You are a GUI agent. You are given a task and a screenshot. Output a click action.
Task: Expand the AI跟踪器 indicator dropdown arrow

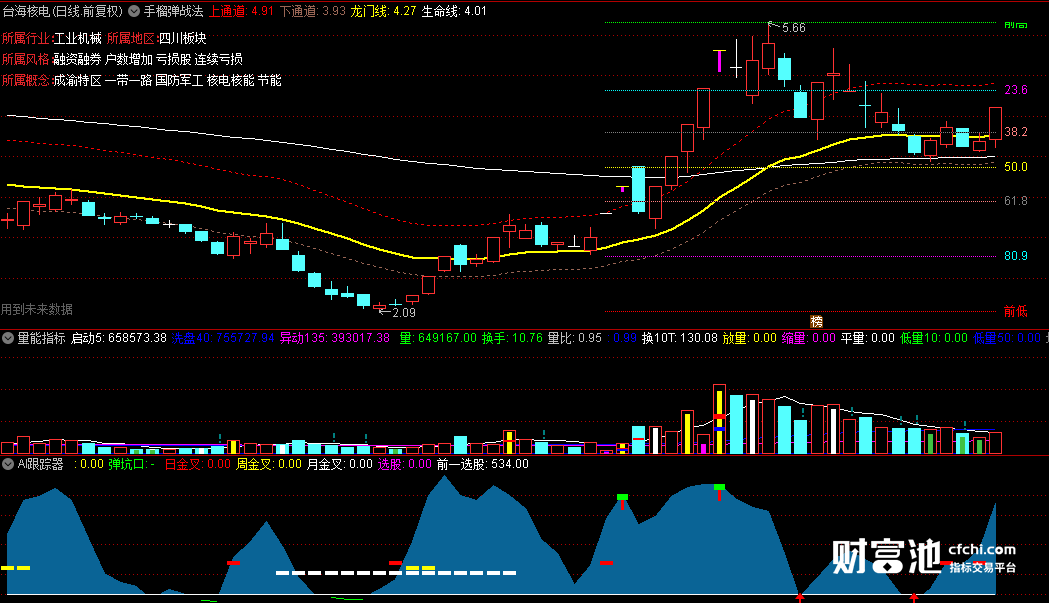point(8,464)
